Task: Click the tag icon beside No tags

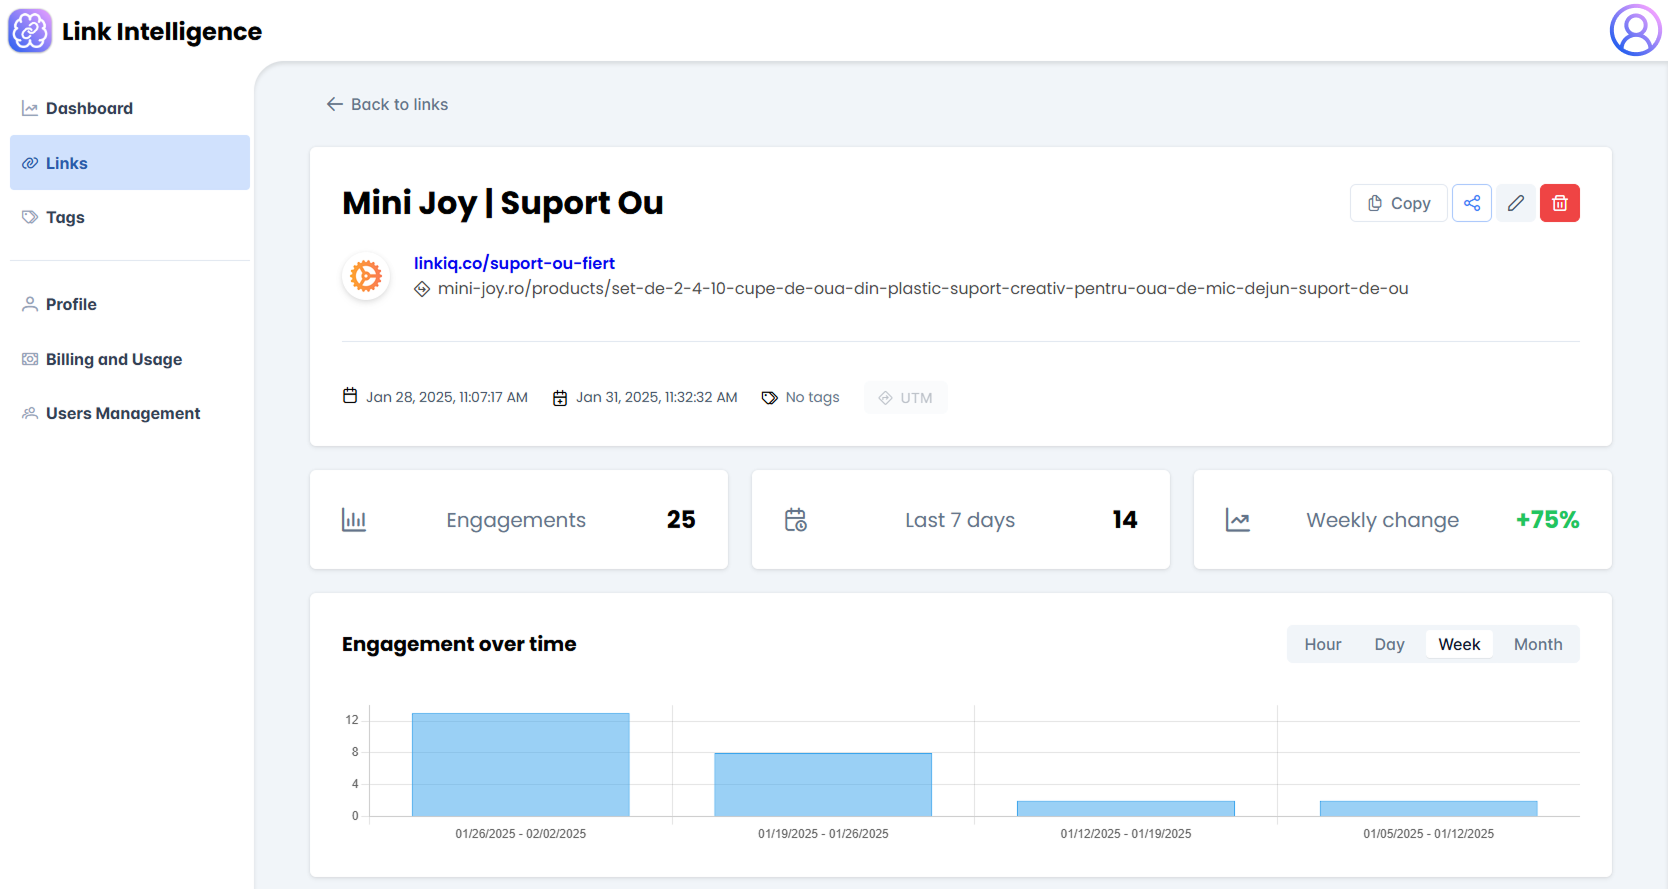Action: click(x=769, y=397)
